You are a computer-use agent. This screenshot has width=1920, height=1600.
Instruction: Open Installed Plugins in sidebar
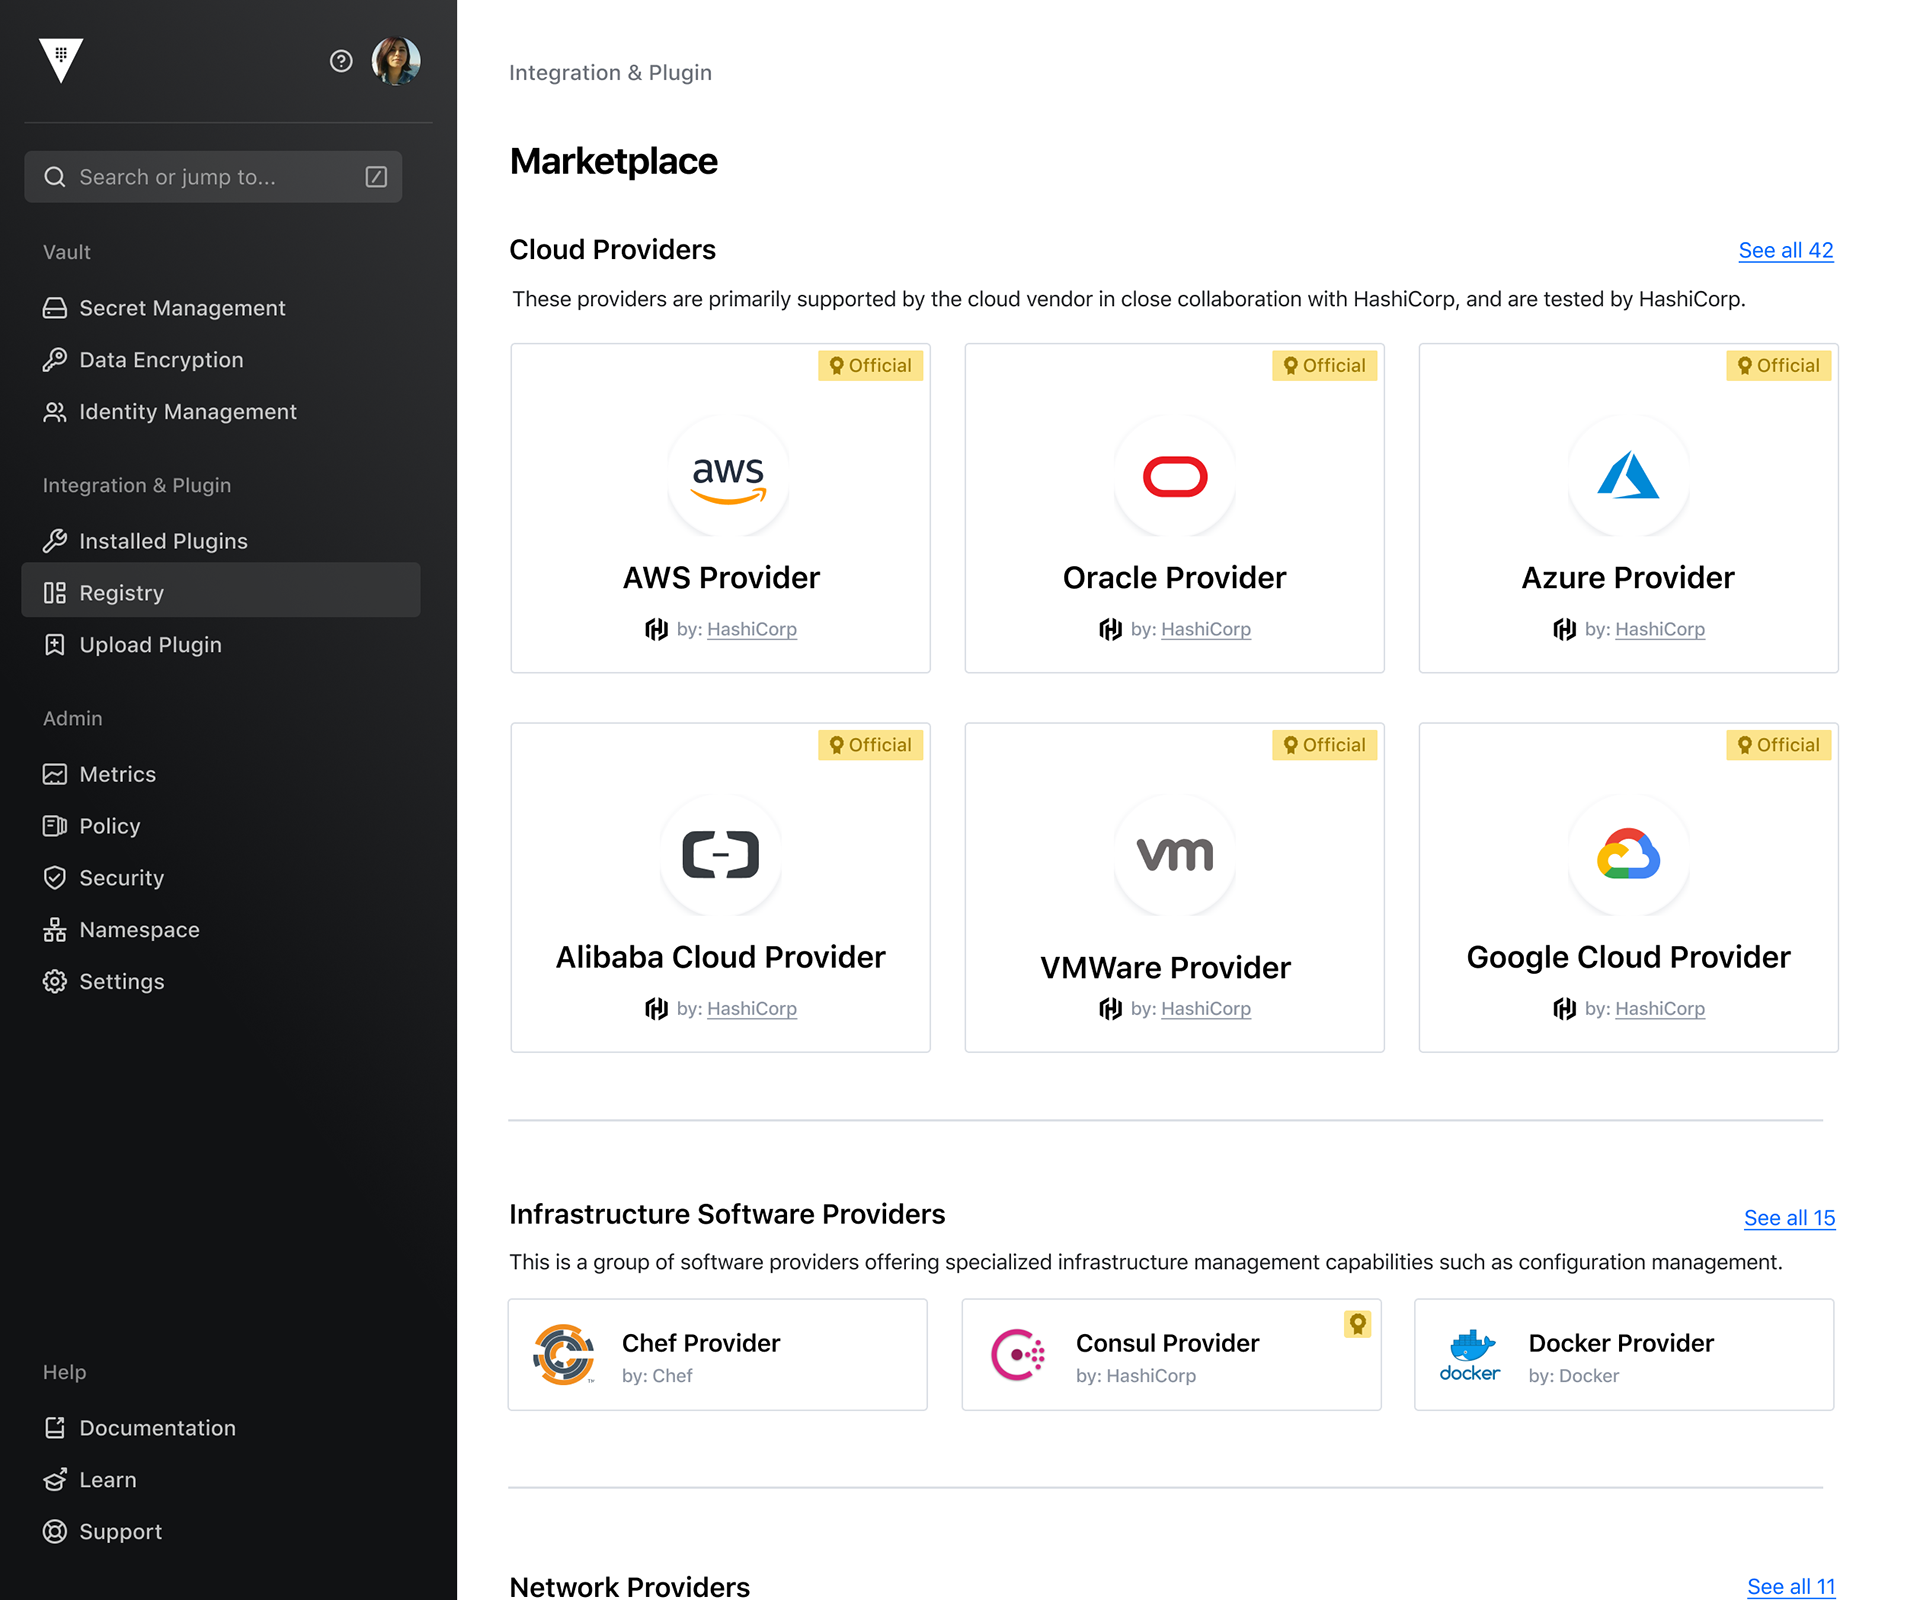coord(163,541)
